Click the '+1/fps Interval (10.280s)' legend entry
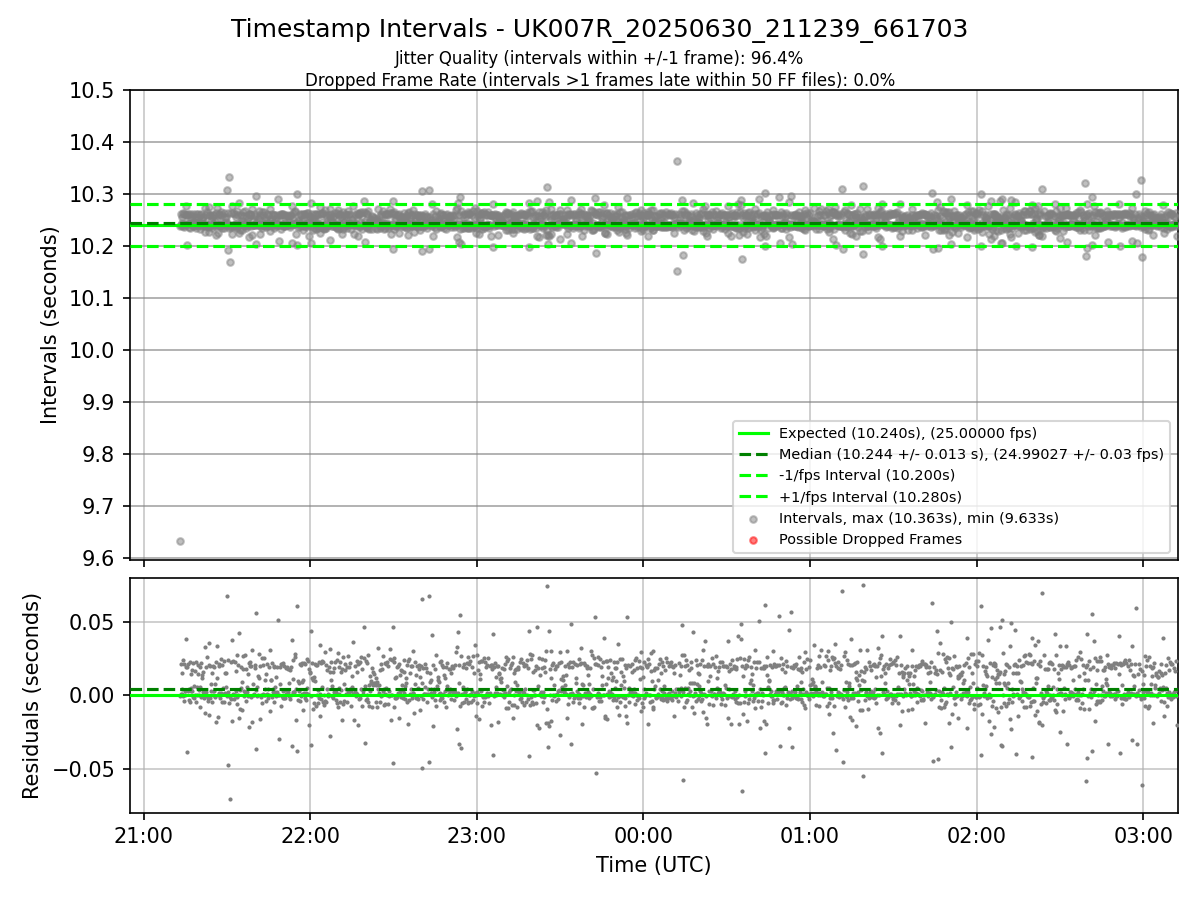 (x=870, y=497)
